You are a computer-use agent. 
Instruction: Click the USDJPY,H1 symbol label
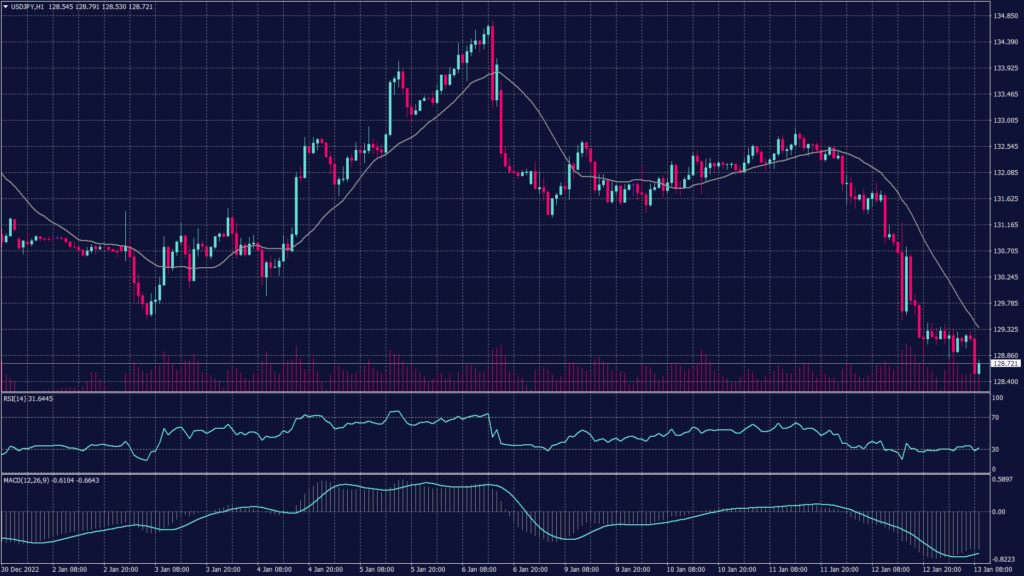[27, 7]
